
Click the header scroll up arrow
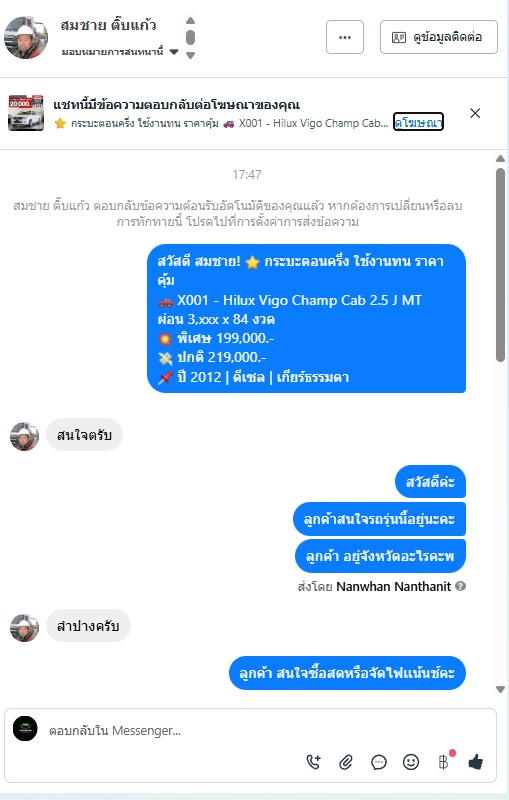(x=190, y=21)
